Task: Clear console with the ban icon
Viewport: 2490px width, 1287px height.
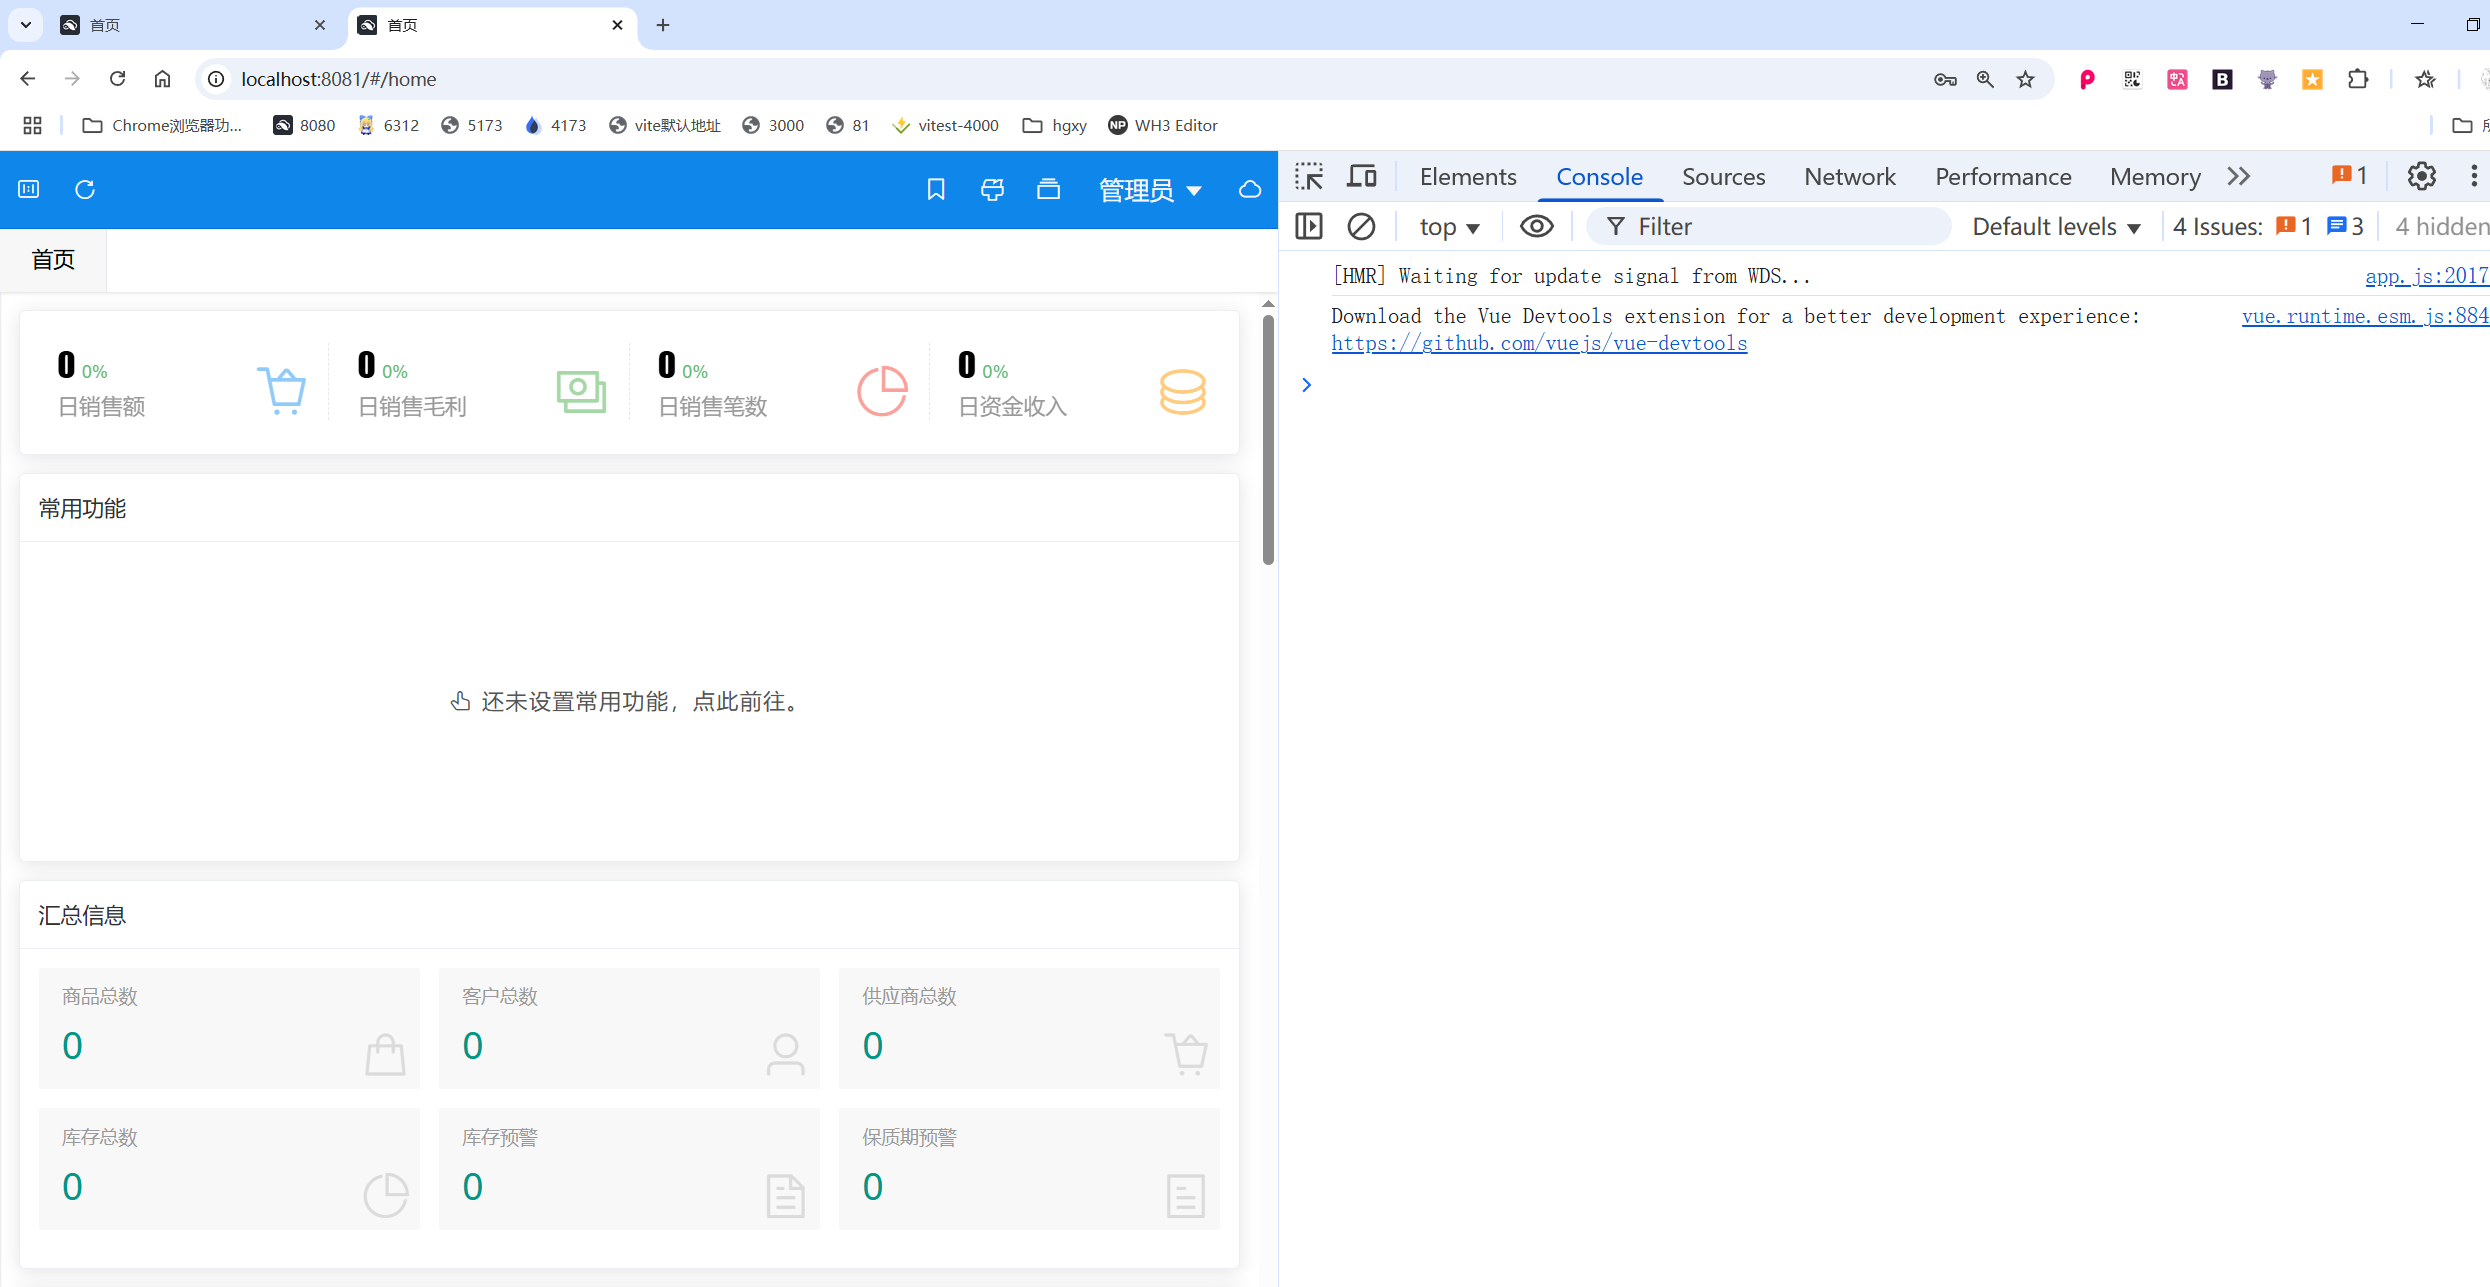Action: coord(1361,227)
